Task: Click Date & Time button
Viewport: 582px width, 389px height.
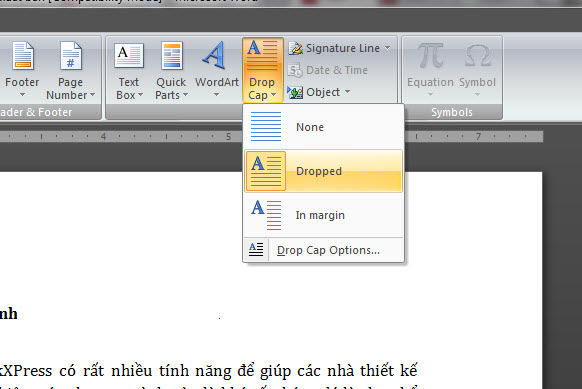Action: pos(328,70)
